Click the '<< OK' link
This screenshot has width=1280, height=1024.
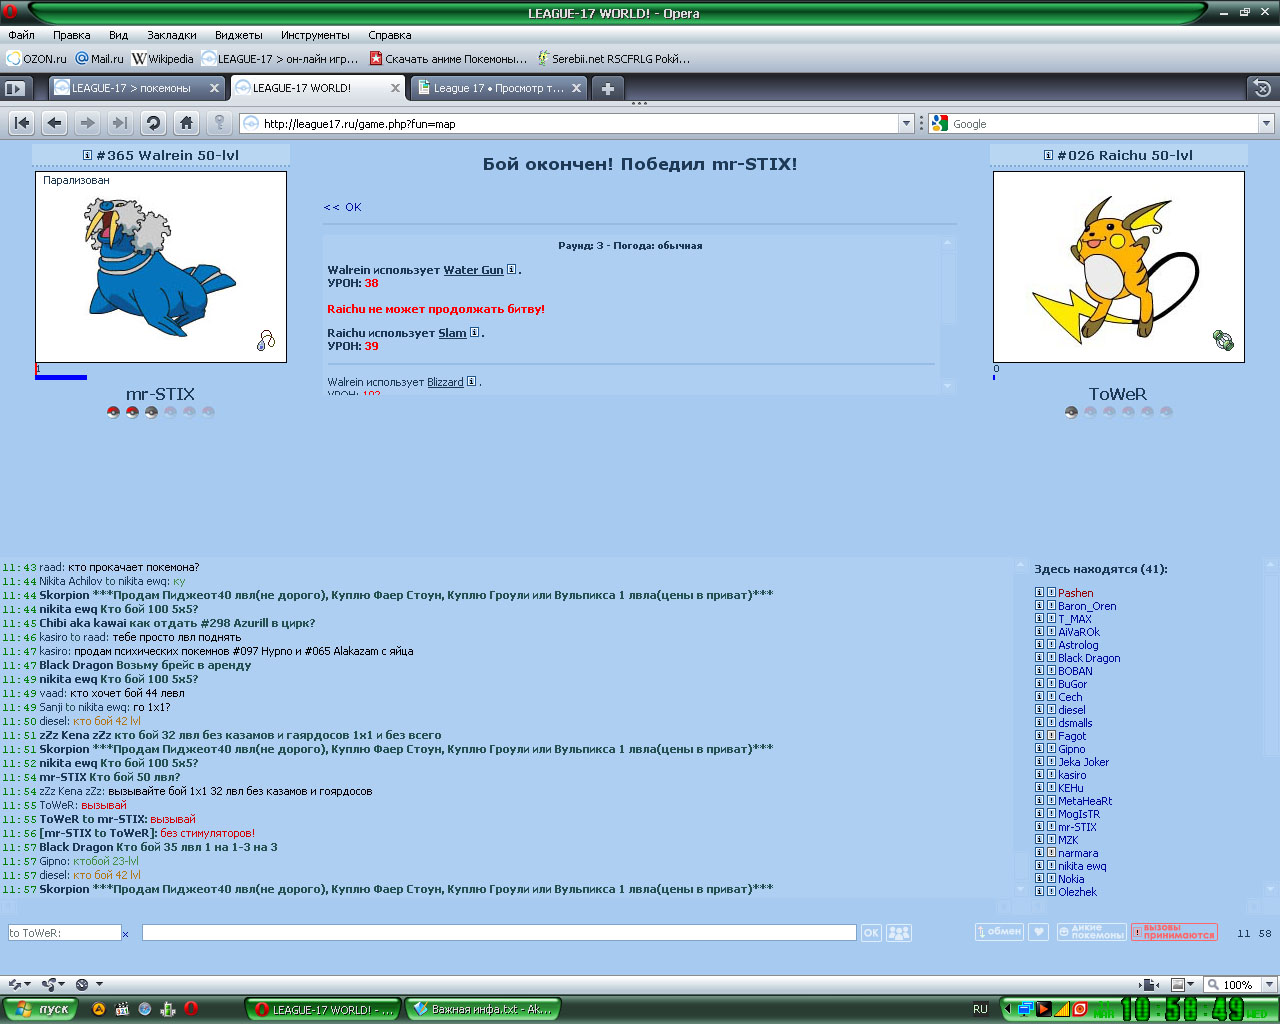point(342,207)
